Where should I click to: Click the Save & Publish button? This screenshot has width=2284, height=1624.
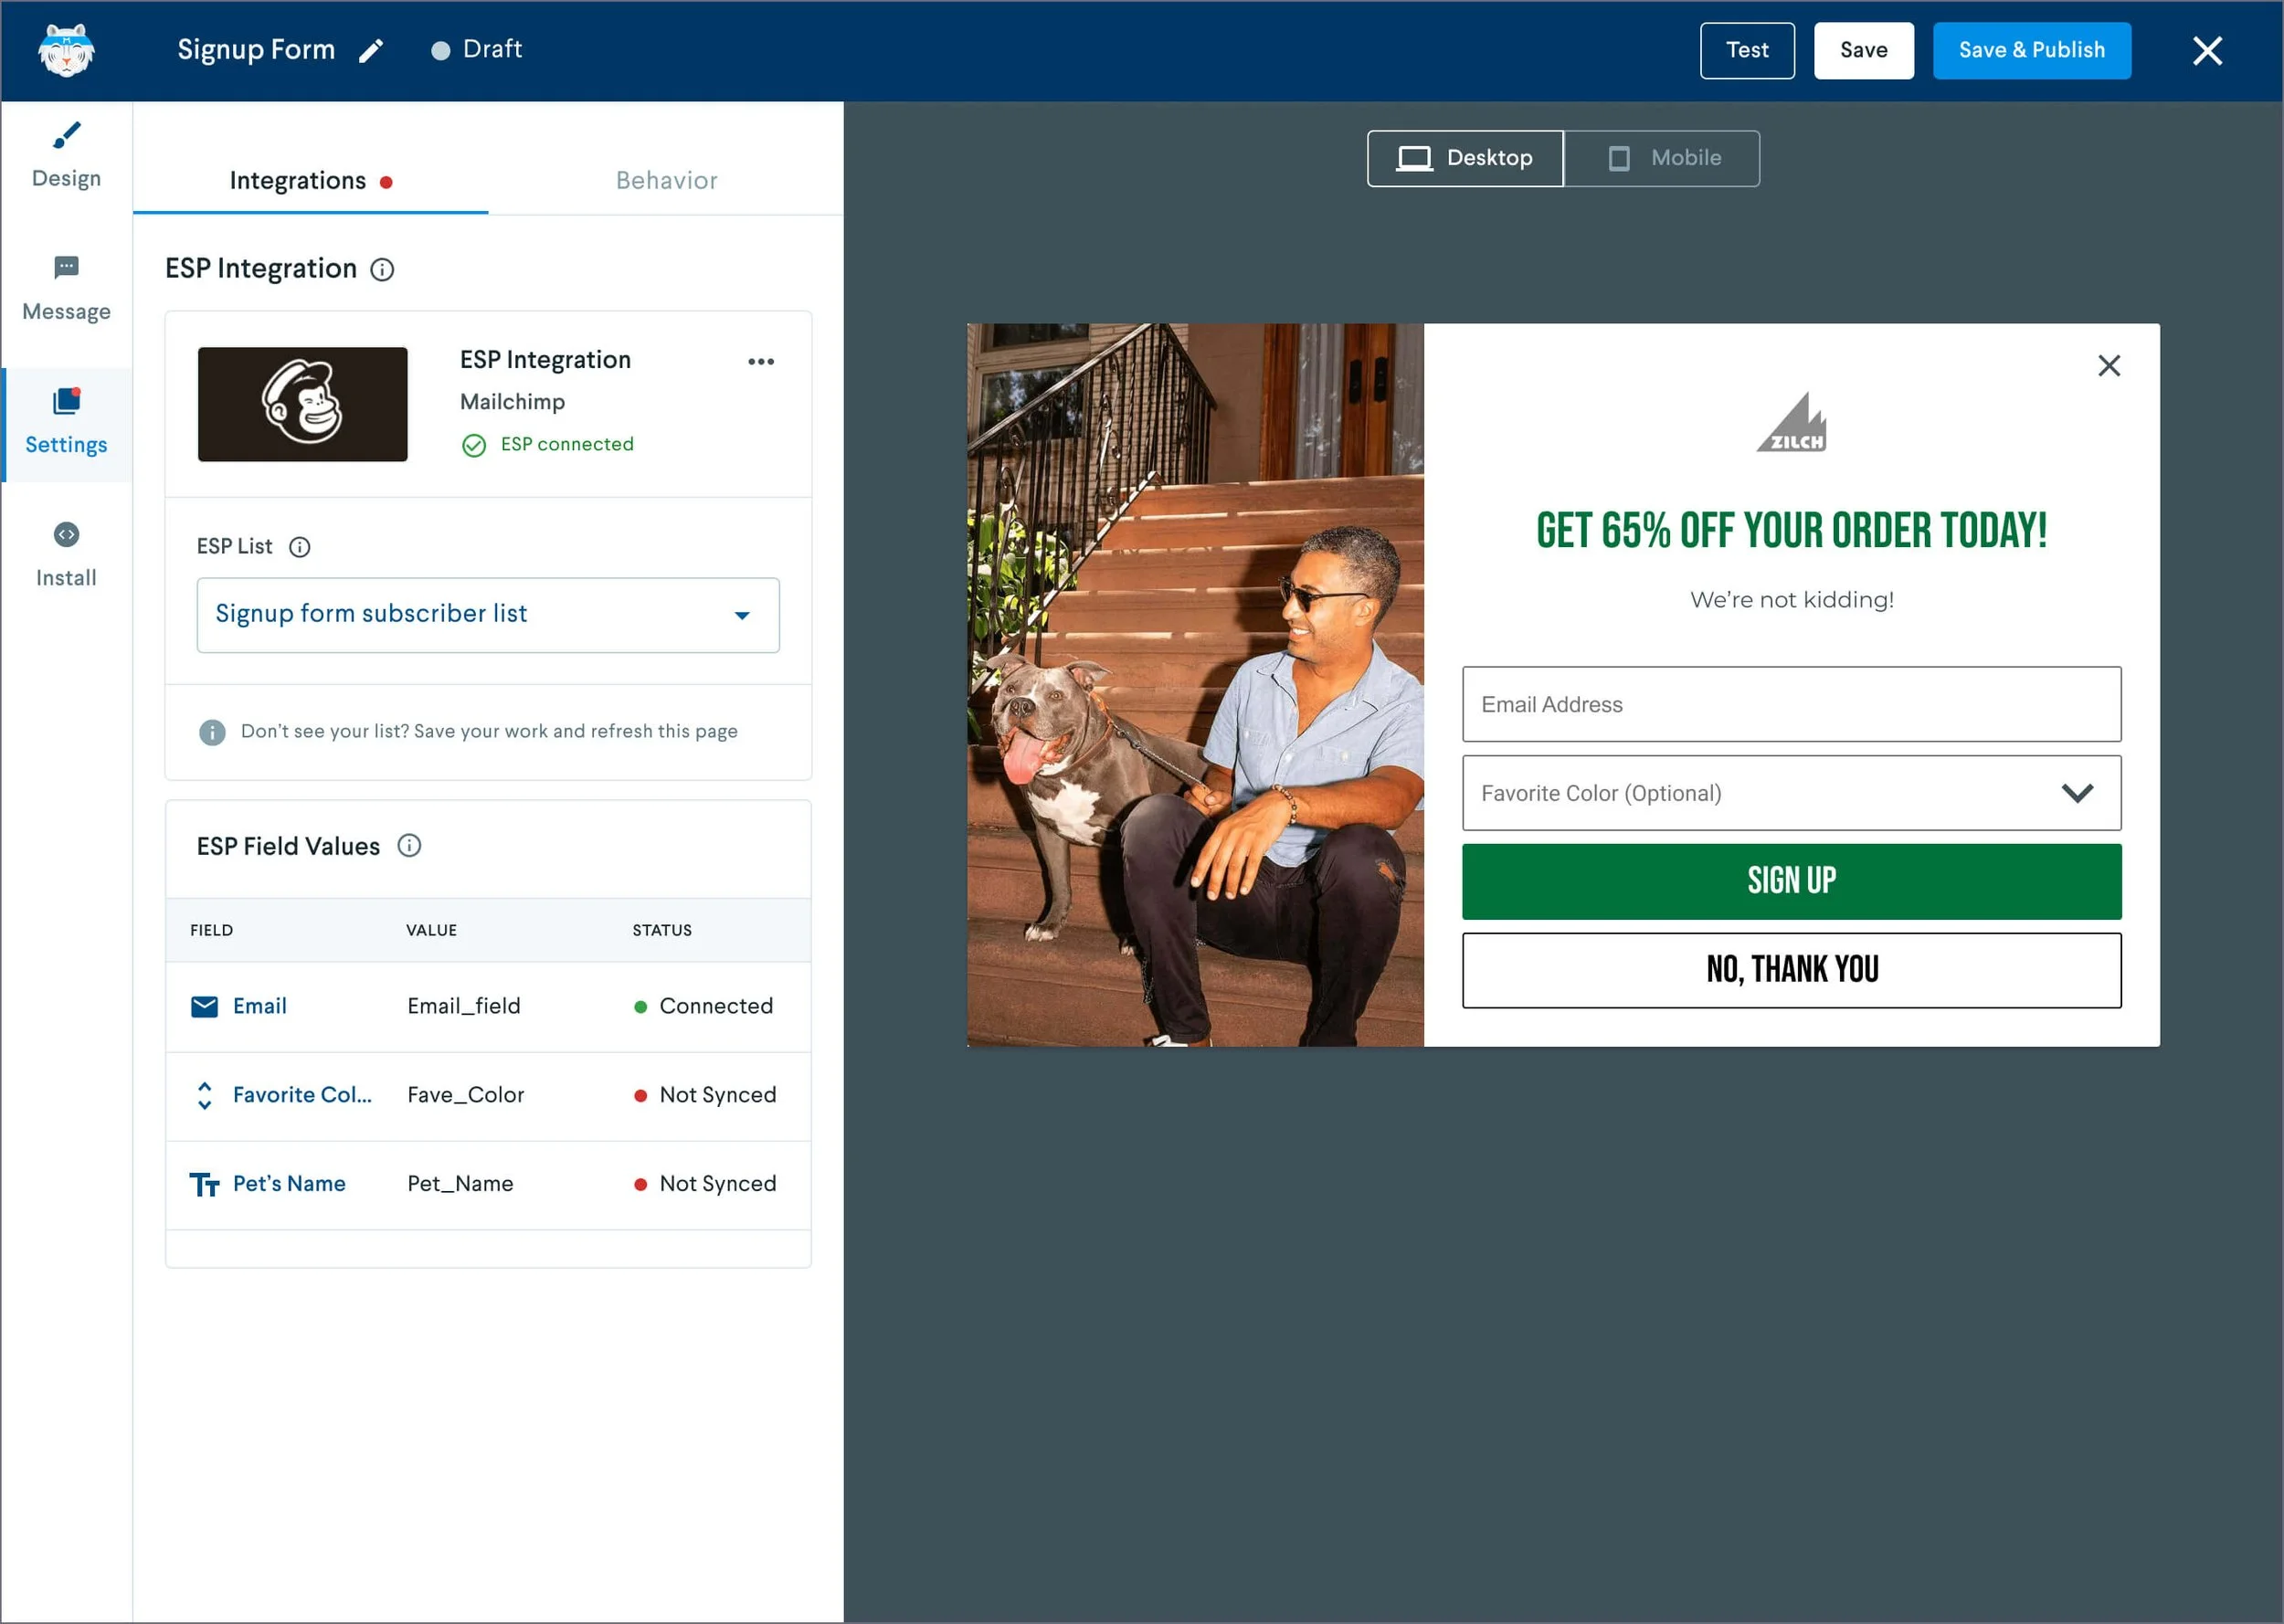coord(2030,51)
